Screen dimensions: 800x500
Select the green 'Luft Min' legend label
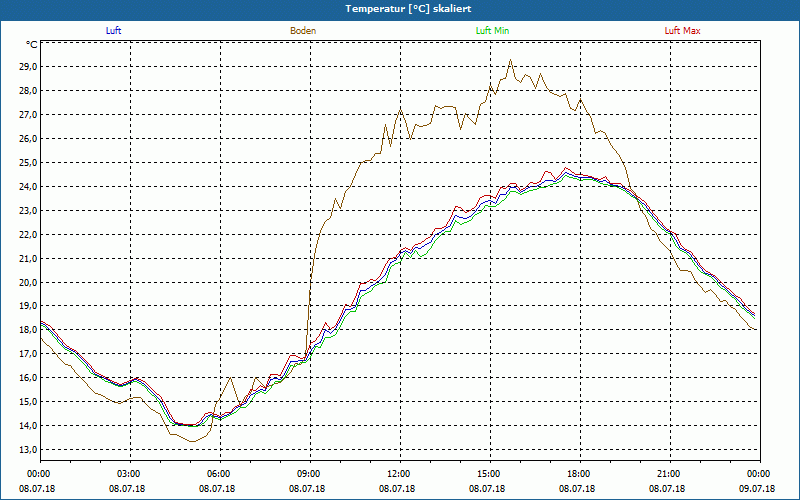pyautogui.click(x=492, y=31)
